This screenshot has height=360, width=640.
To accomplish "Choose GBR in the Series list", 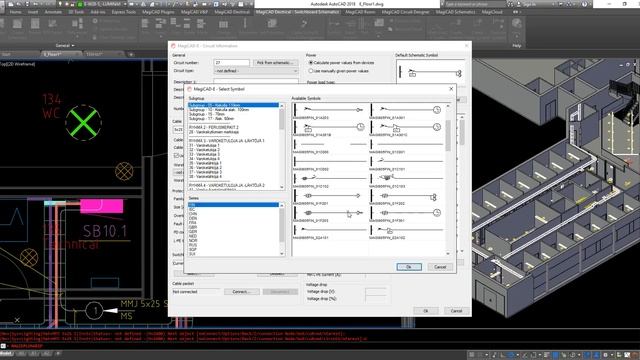I will [x=193, y=227].
